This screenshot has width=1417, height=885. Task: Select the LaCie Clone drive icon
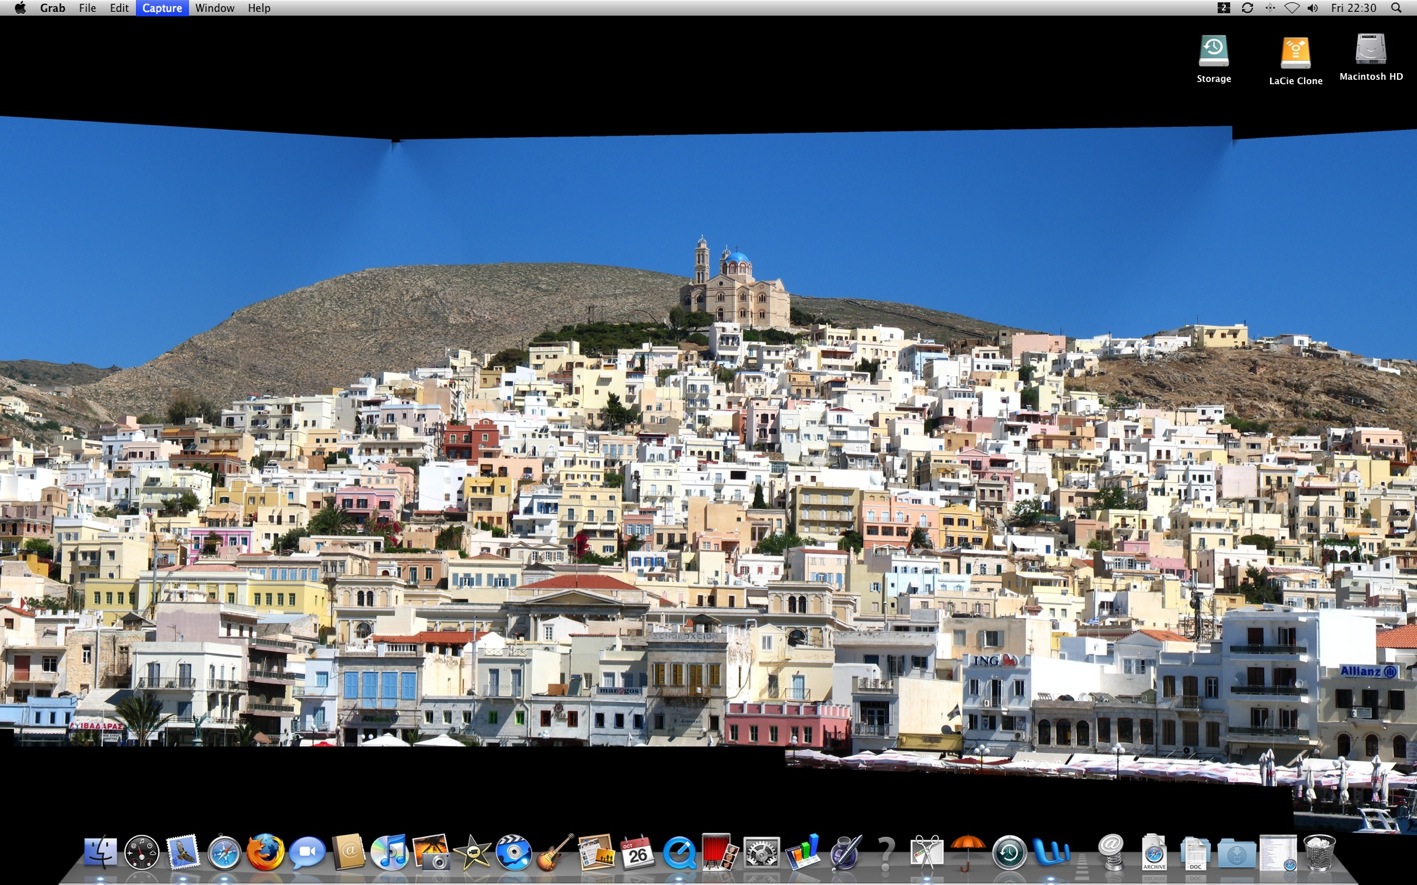coord(1295,53)
